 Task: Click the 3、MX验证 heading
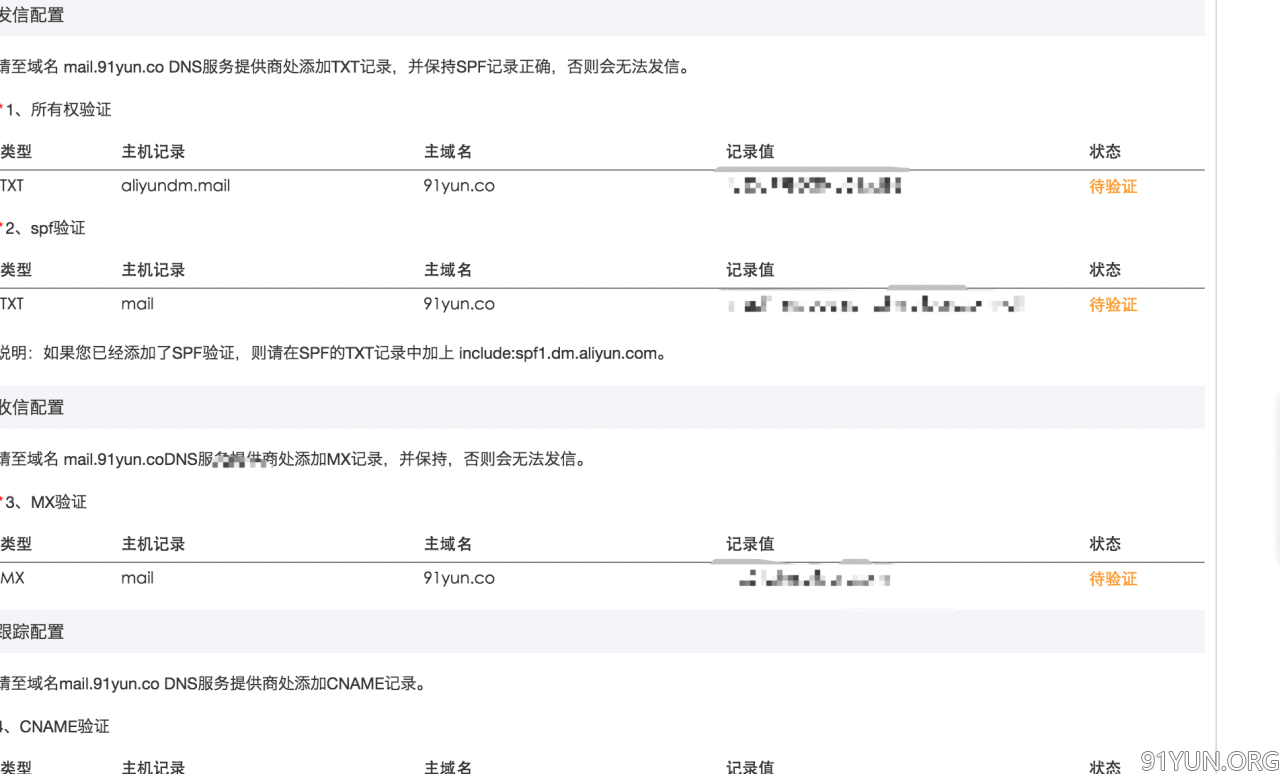click(x=46, y=502)
